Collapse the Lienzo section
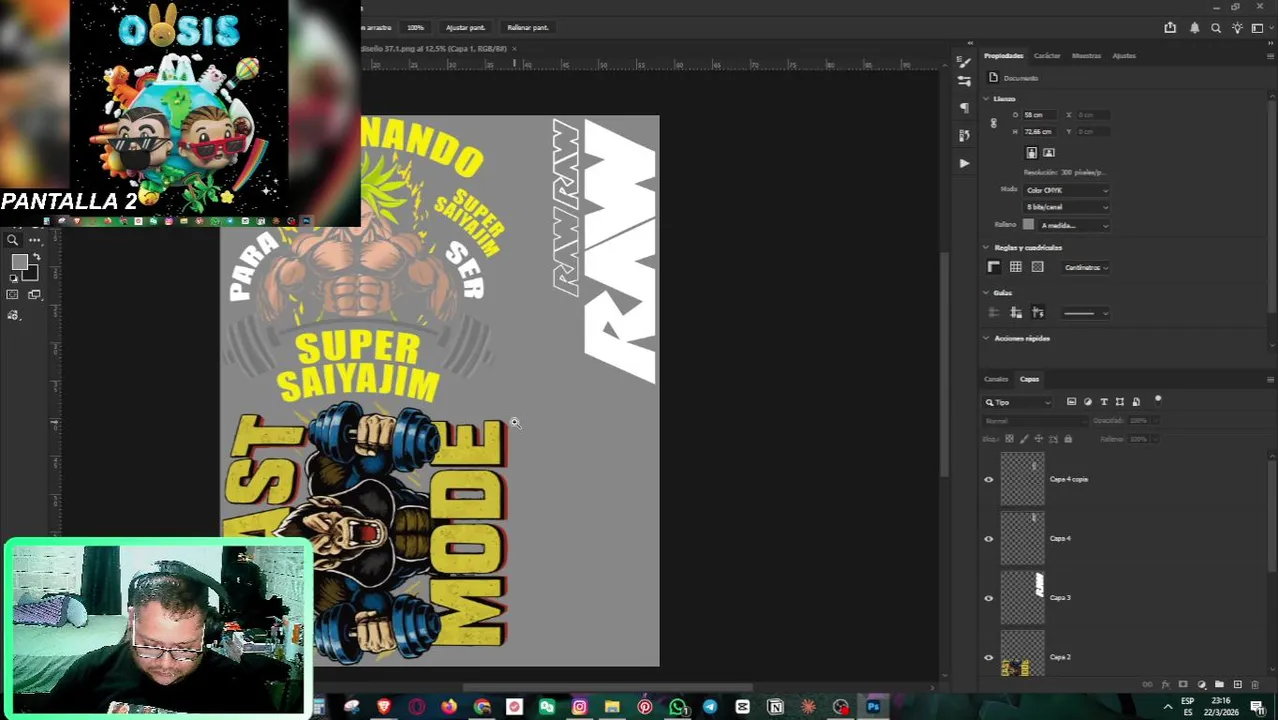The image size is (1278, 720). click(986, 99)
